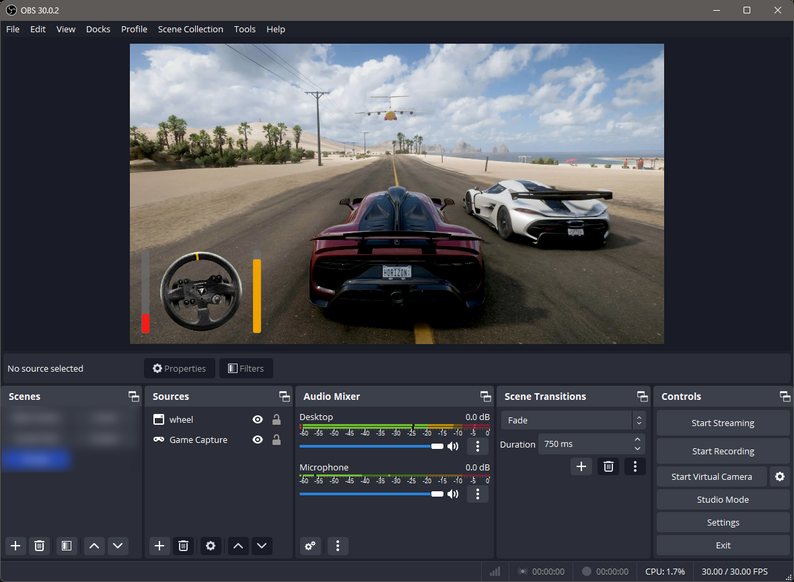Move source down with arrow icon
Image resolution: width=794 pixels, height=582 pixels.
(262, 546)
